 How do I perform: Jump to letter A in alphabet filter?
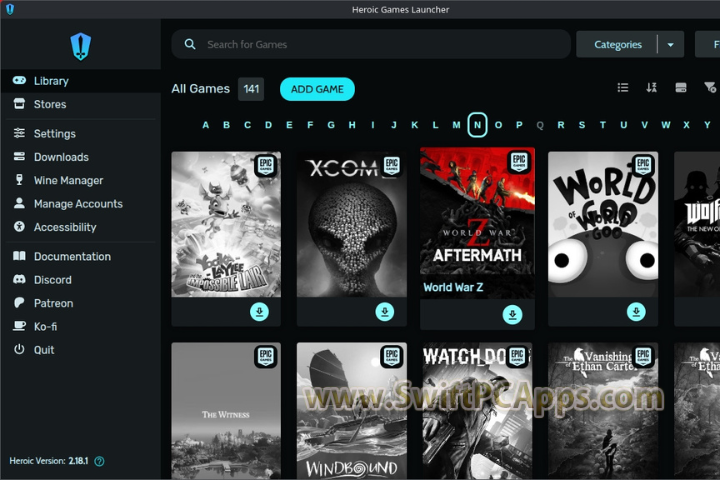click(x=206, y=125)
